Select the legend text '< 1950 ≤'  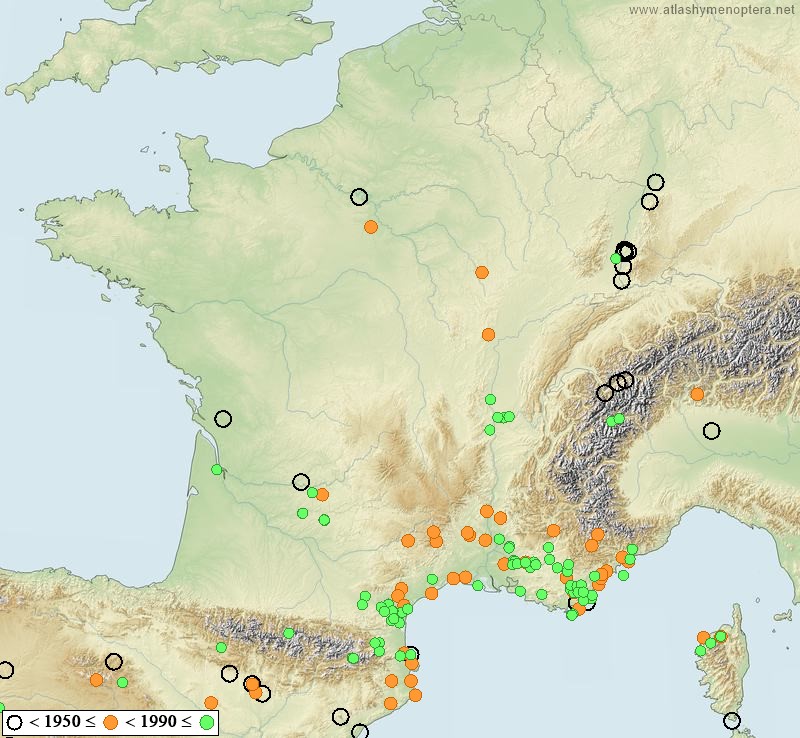click(x=62, y=722)
